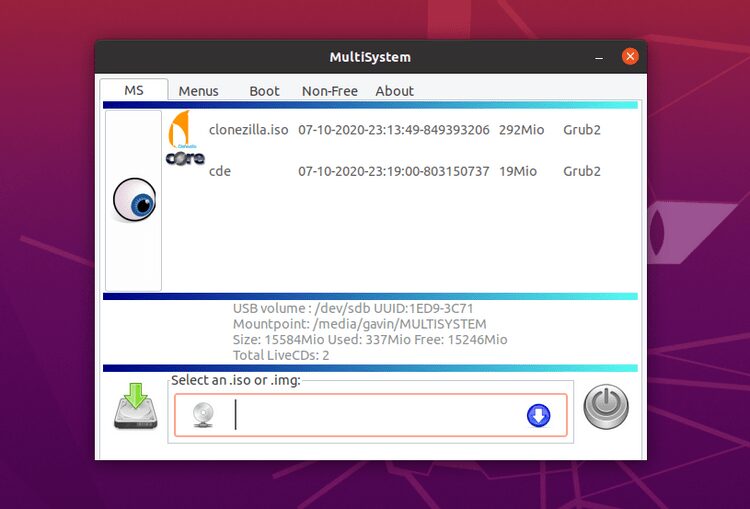Screen dimensions: 750x509
Task: Click the Select an .iso or .img label
Action: pos(236,380)
